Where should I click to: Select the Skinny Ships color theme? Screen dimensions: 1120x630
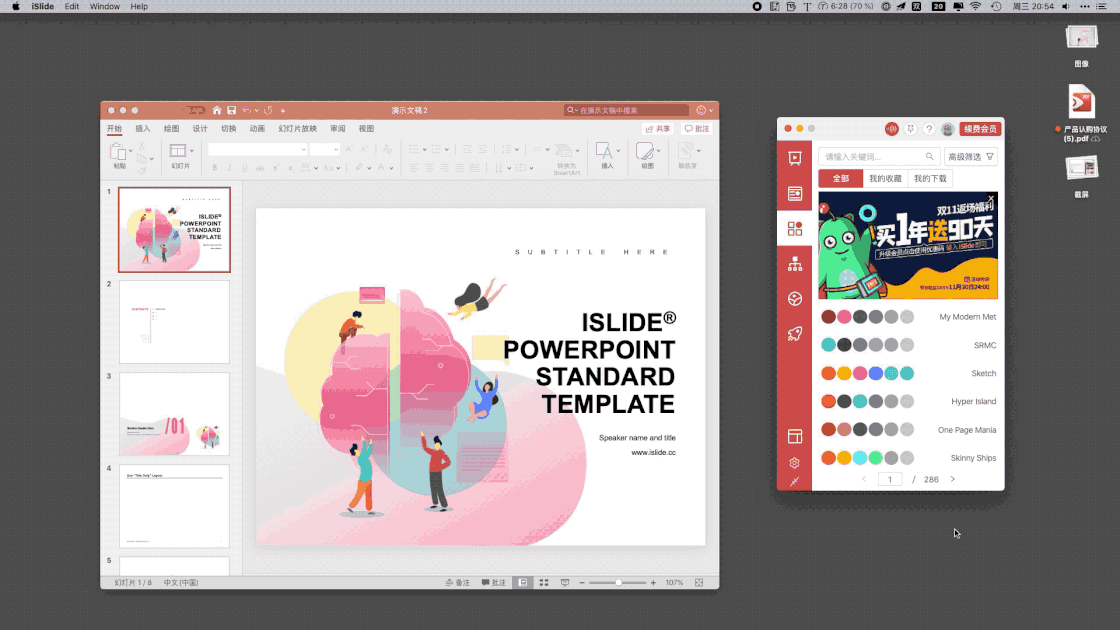908,458
